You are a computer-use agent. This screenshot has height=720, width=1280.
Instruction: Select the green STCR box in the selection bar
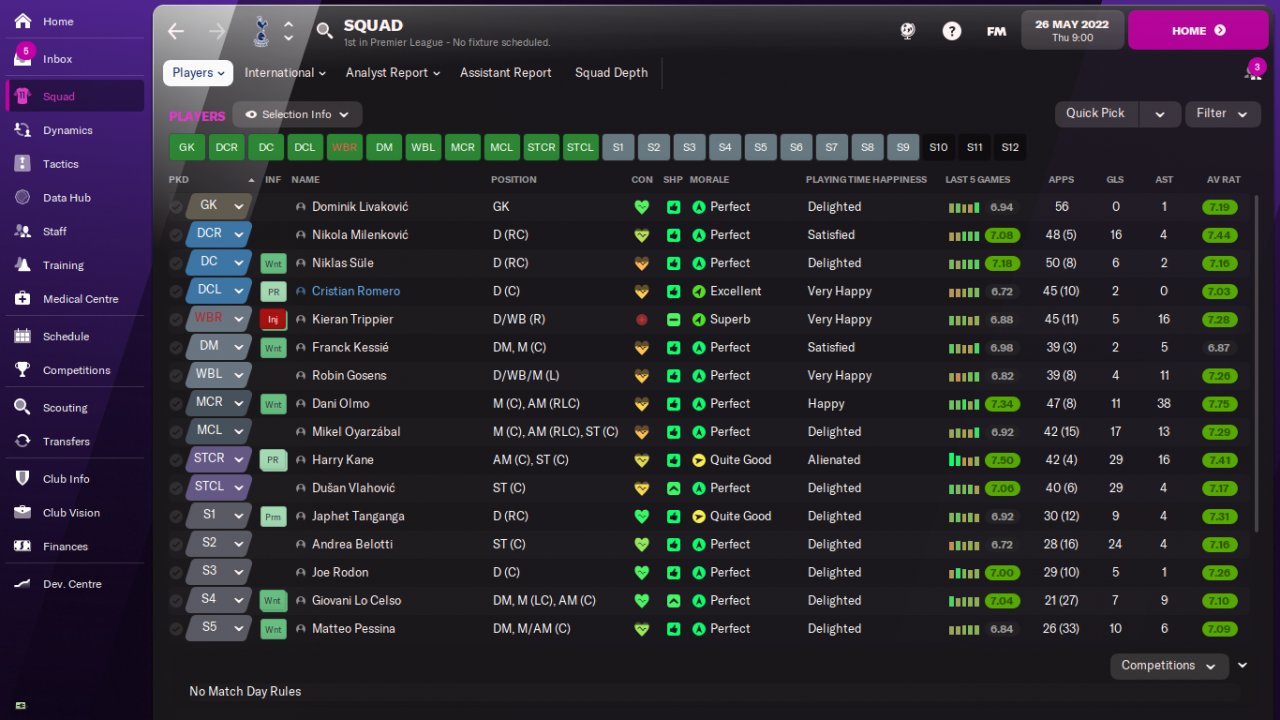pyautogui.click(x=541, y=147)
